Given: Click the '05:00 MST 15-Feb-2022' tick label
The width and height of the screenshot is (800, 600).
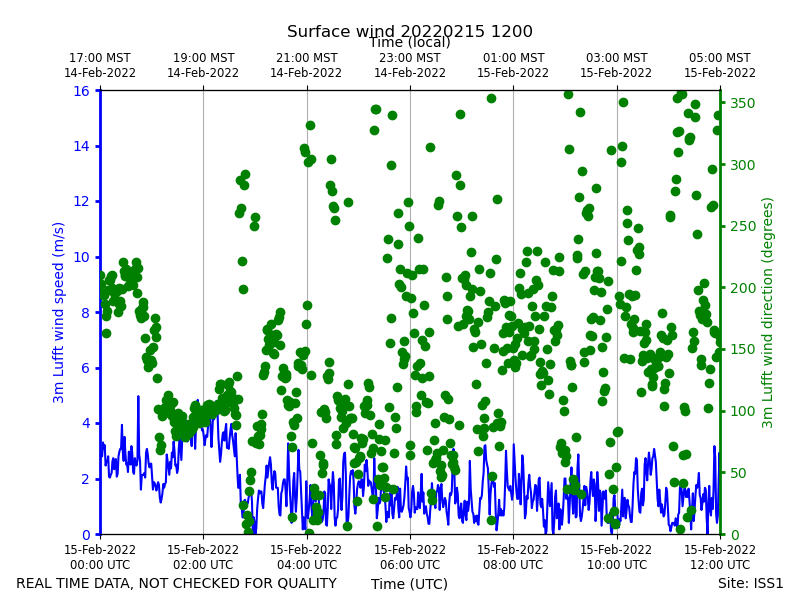Looking at the screenshot, I should [x=719, y=65].
